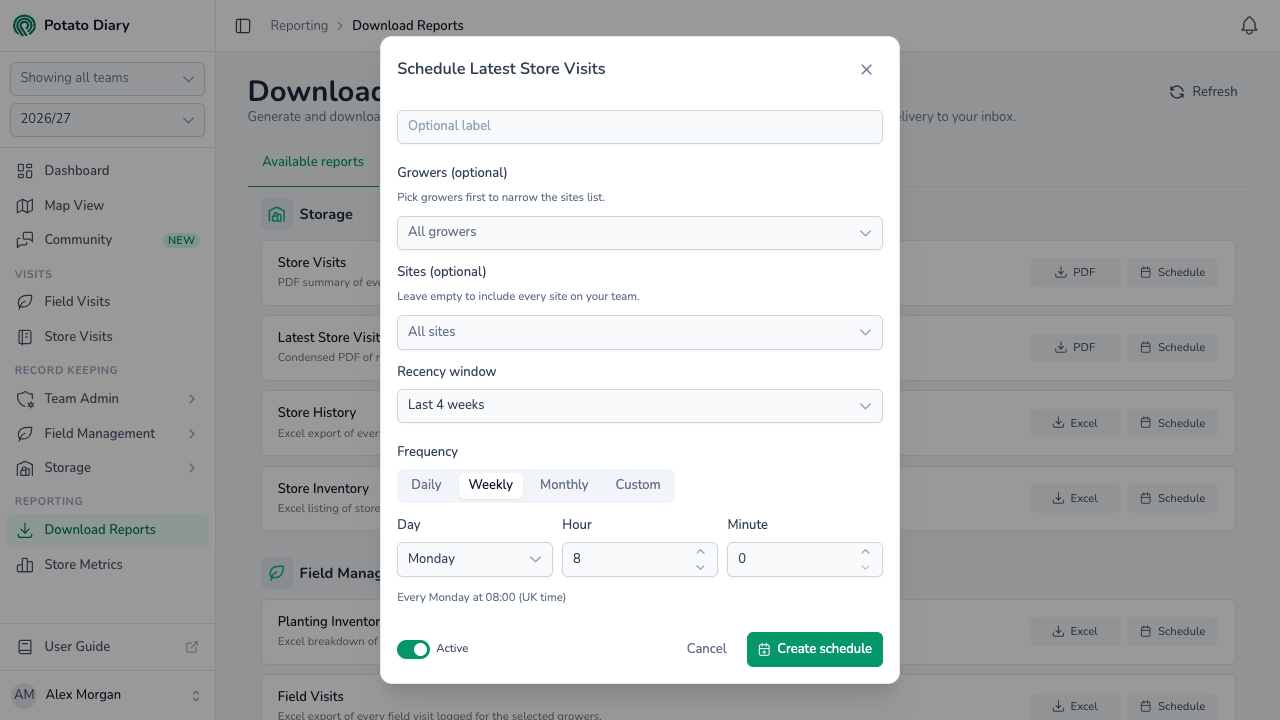
Task: Open the User Guide external link
Action: point(108,647)
